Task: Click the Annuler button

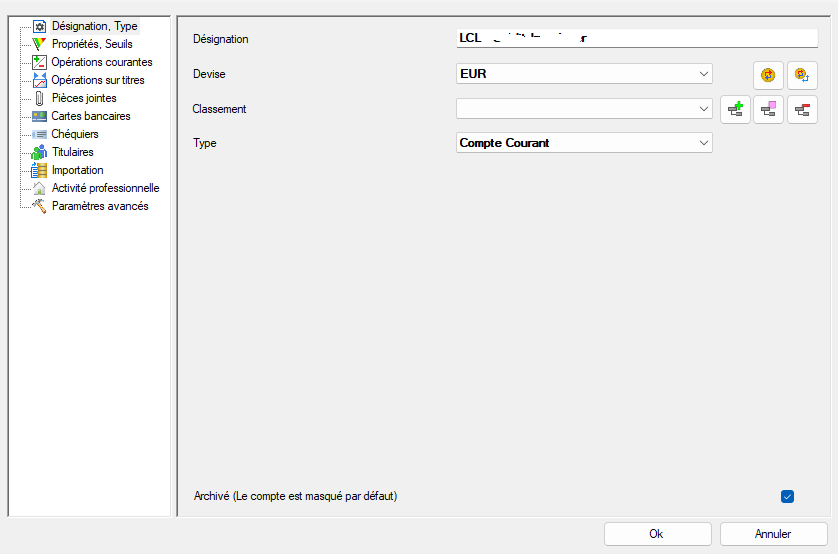Action: [773, 534]
